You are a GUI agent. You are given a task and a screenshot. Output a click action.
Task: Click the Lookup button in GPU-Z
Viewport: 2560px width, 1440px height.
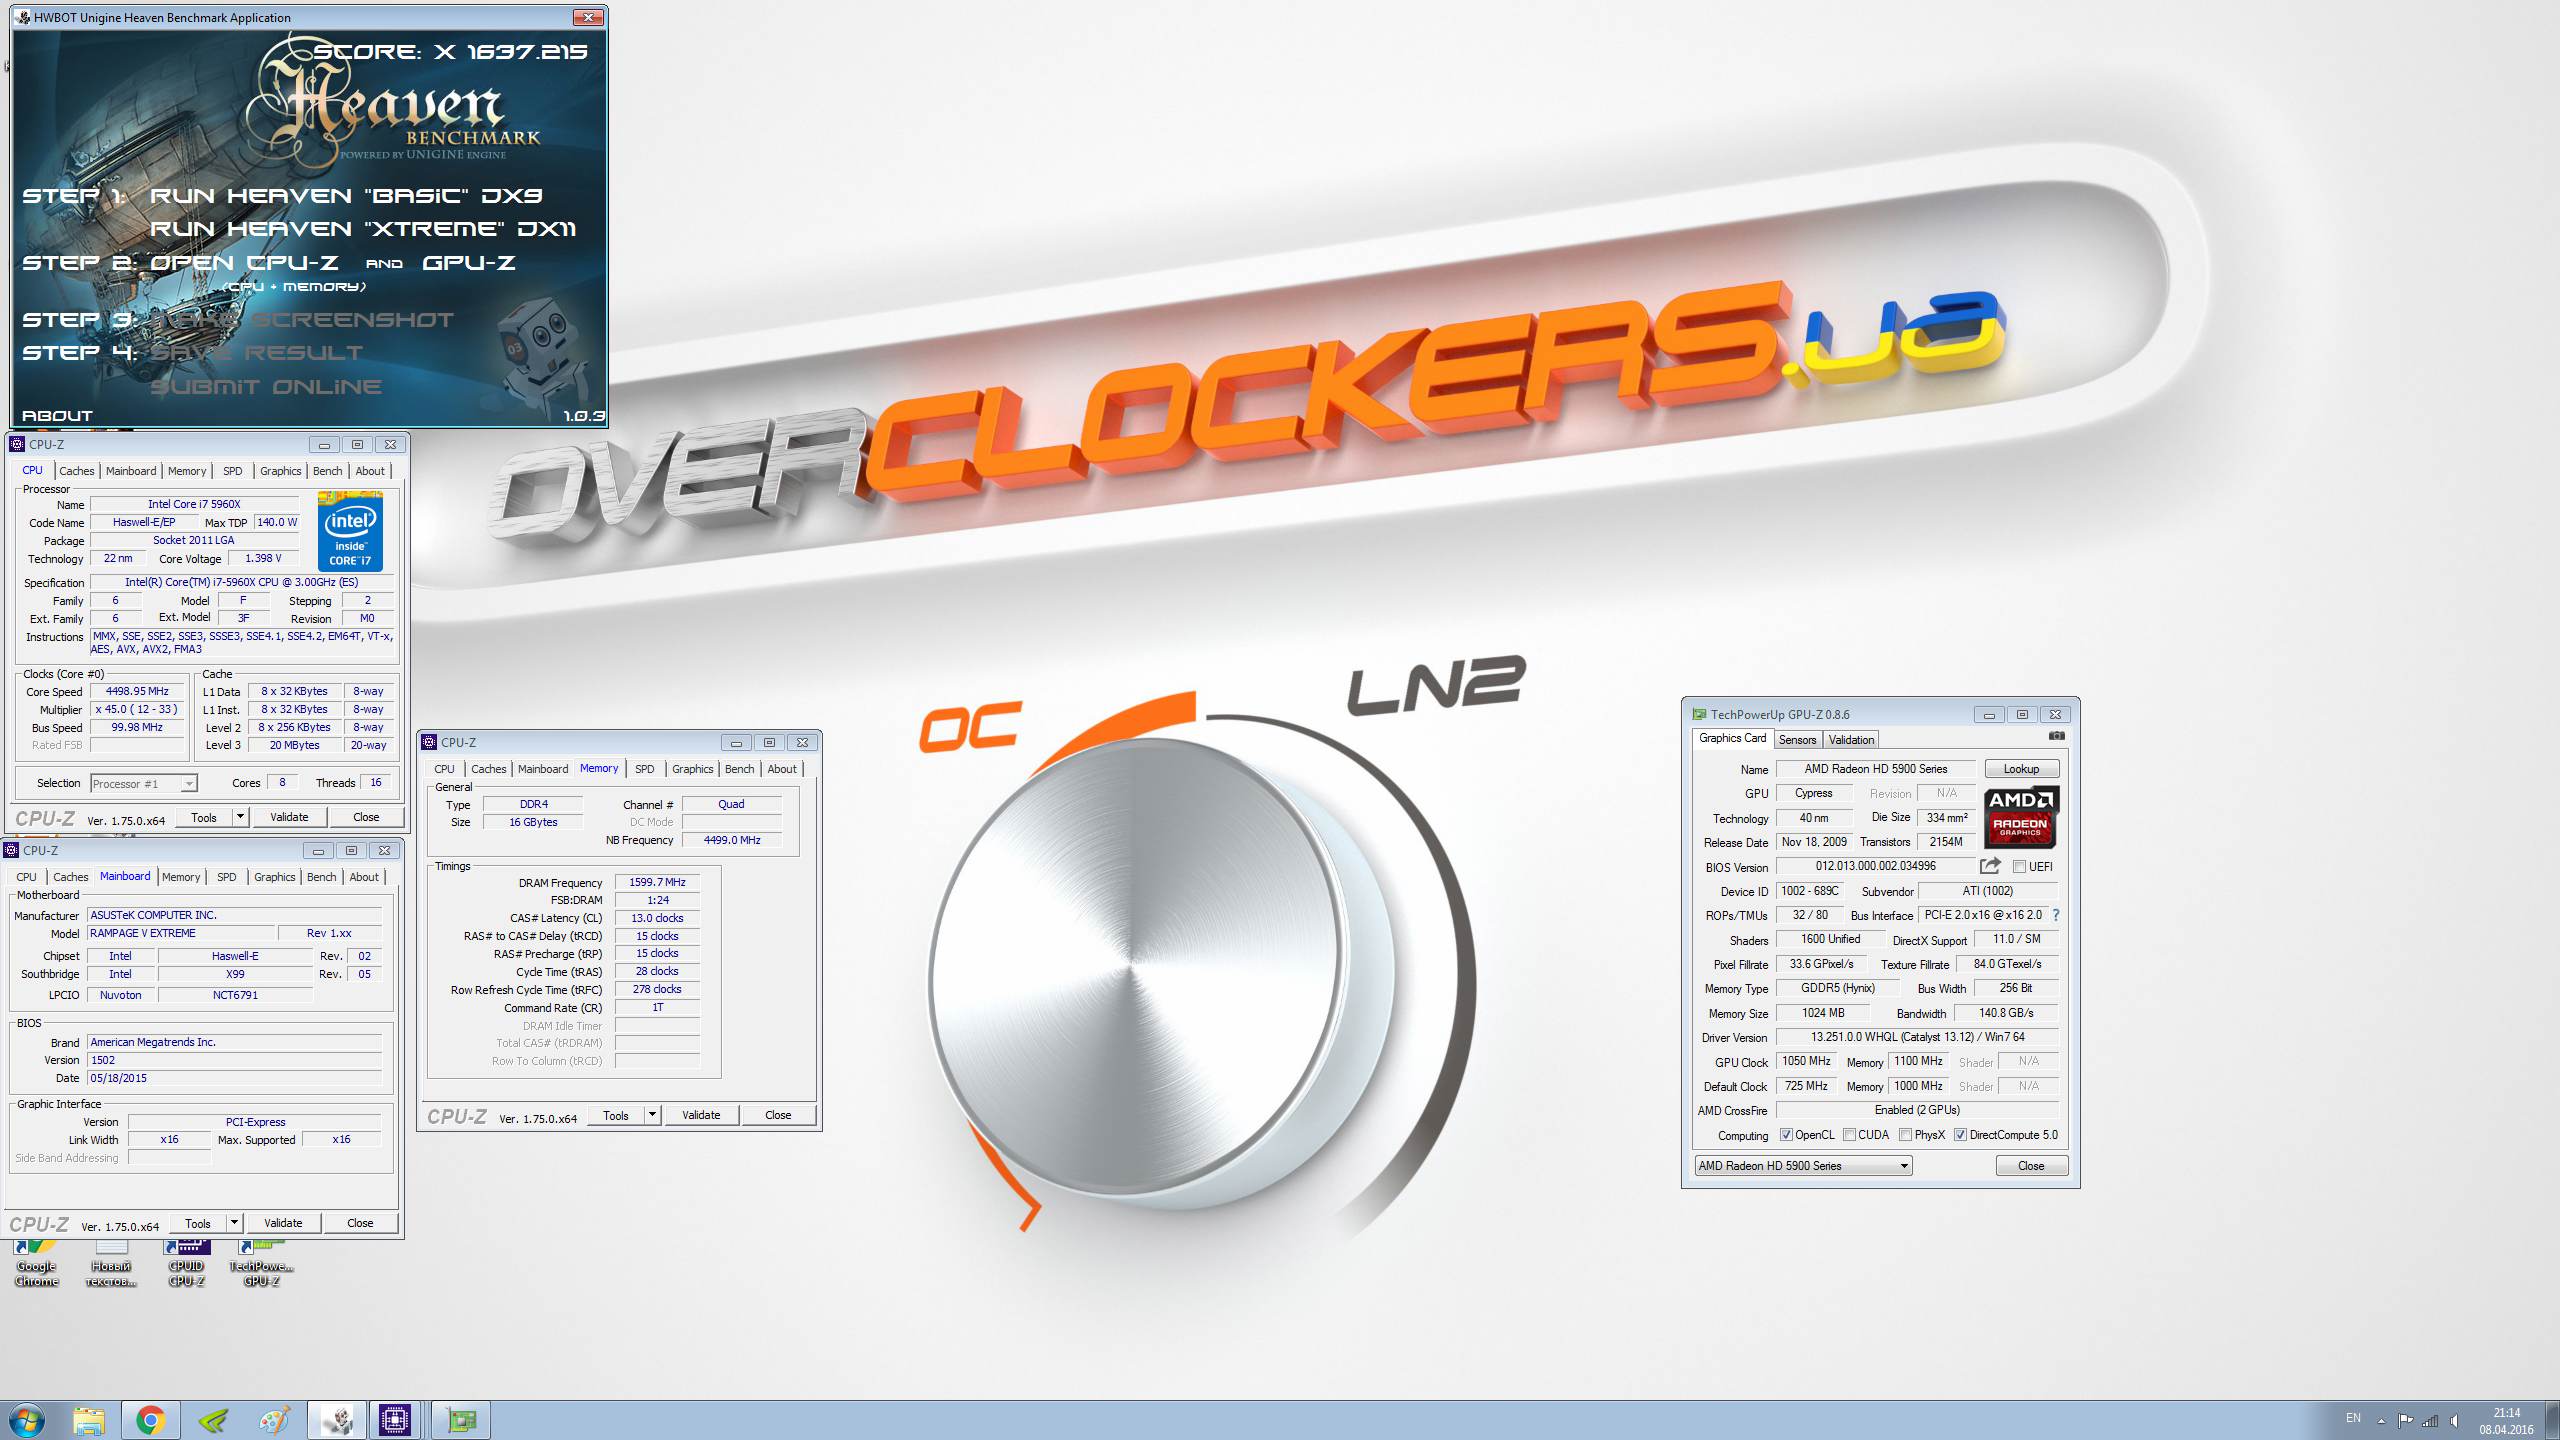click(x=2021, y=769)
